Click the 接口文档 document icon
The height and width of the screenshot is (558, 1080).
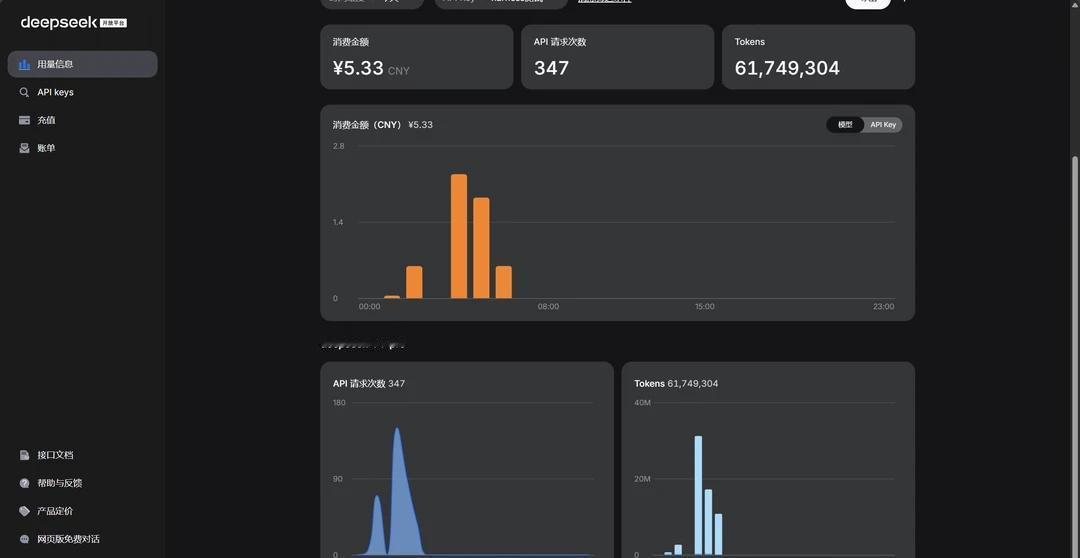coord(24,455)
